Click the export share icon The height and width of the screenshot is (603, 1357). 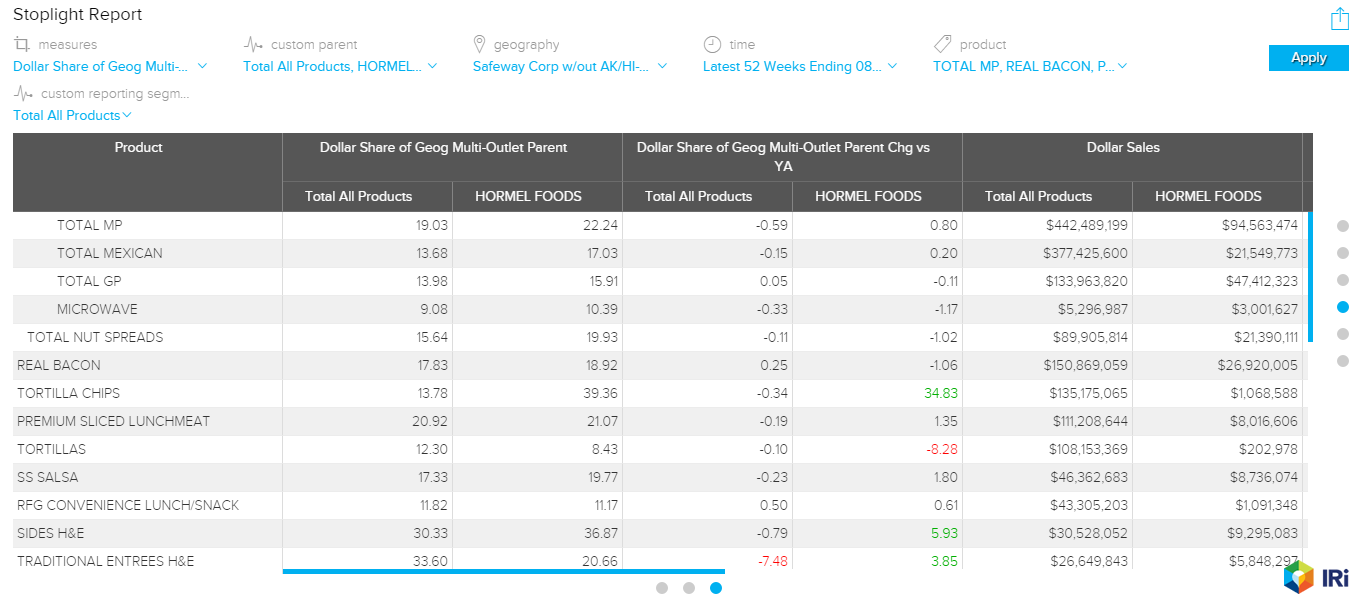[1339, 19]
